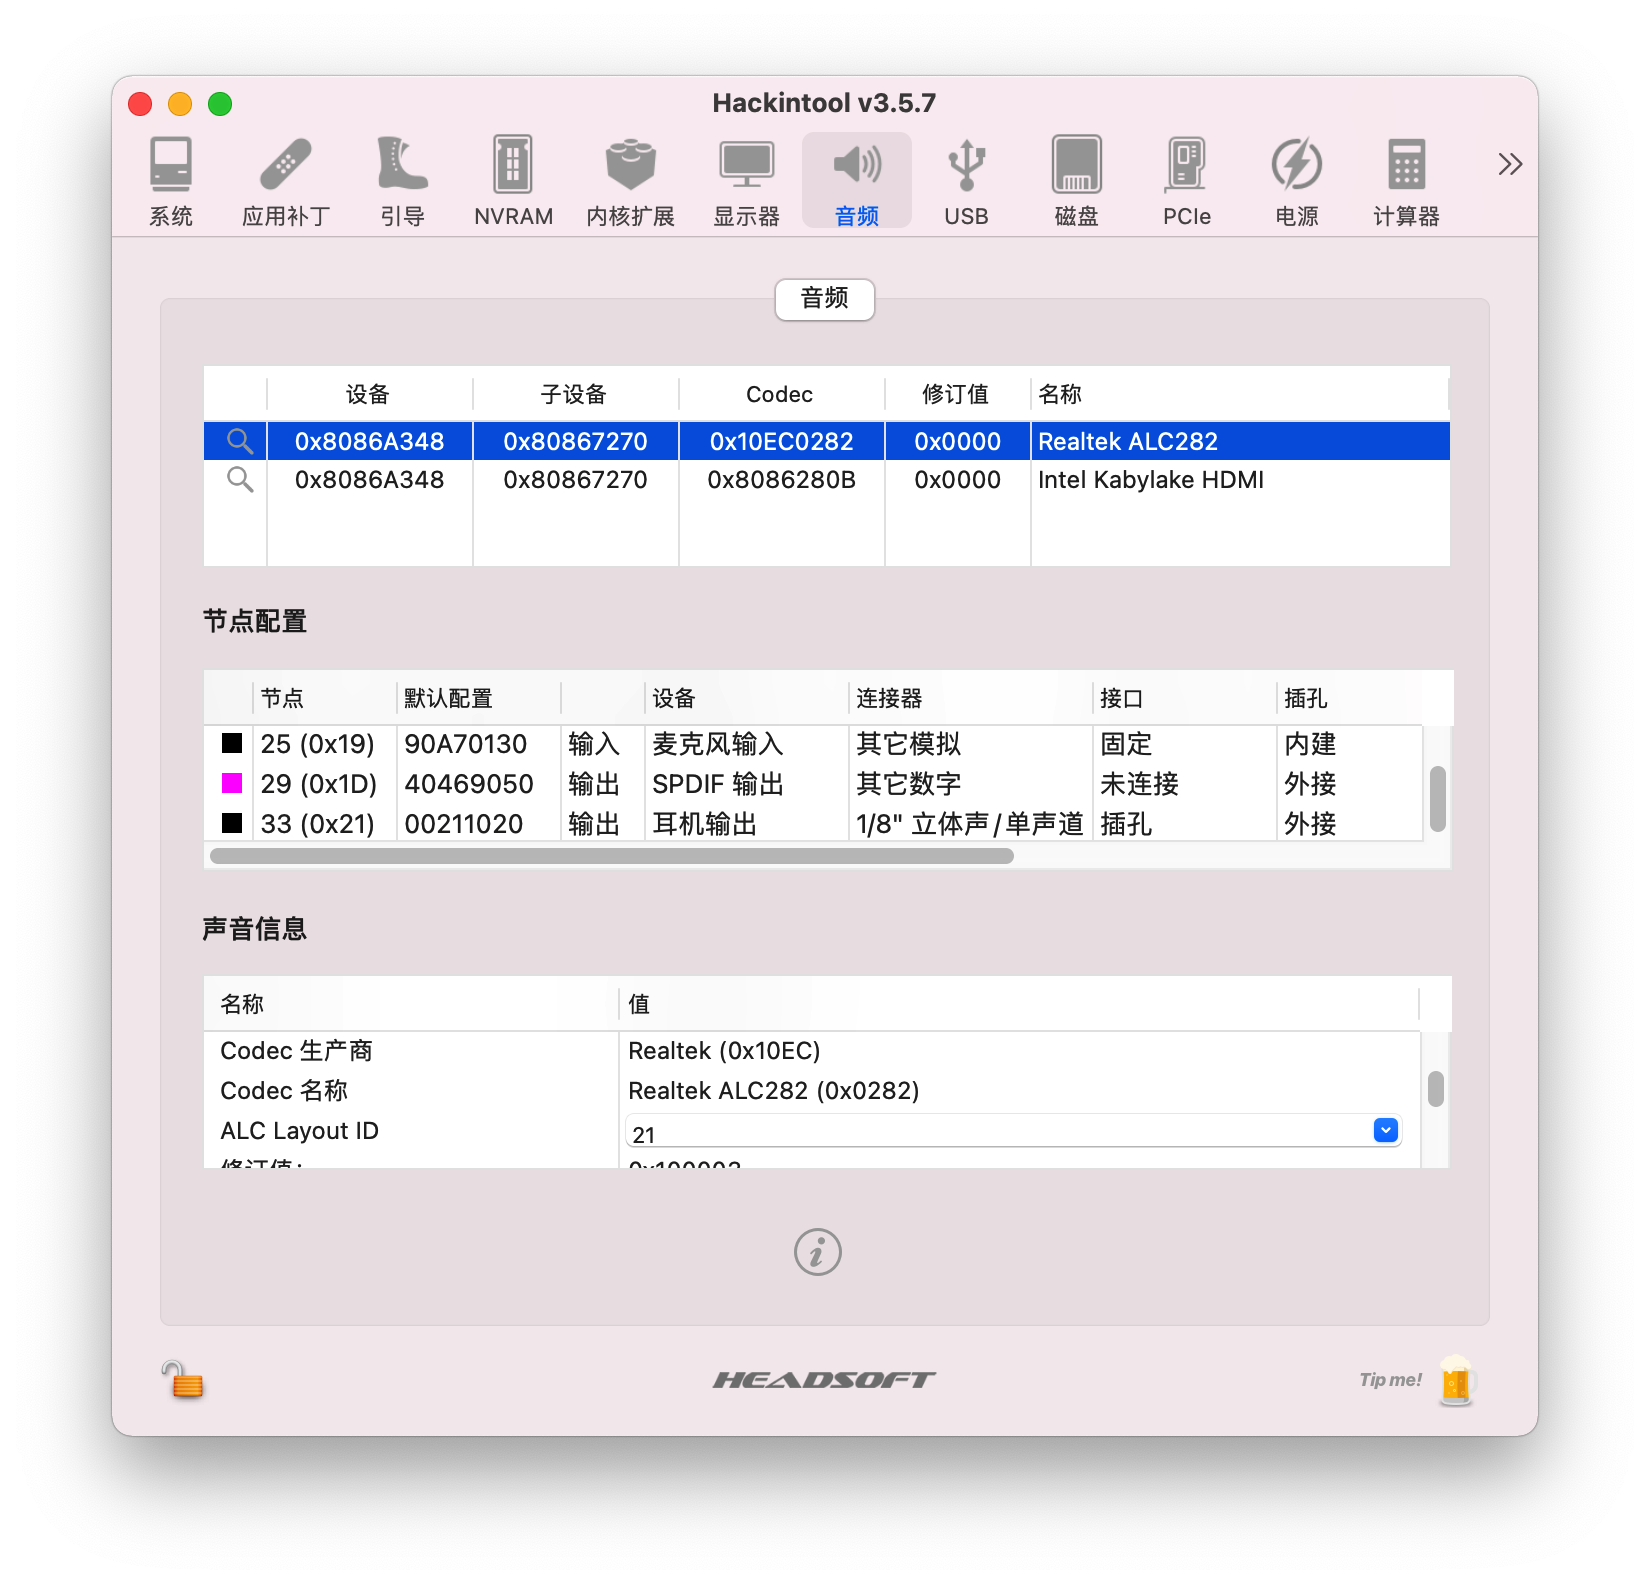Select the 90A70130 default config cell

click(x=465, y=744)
